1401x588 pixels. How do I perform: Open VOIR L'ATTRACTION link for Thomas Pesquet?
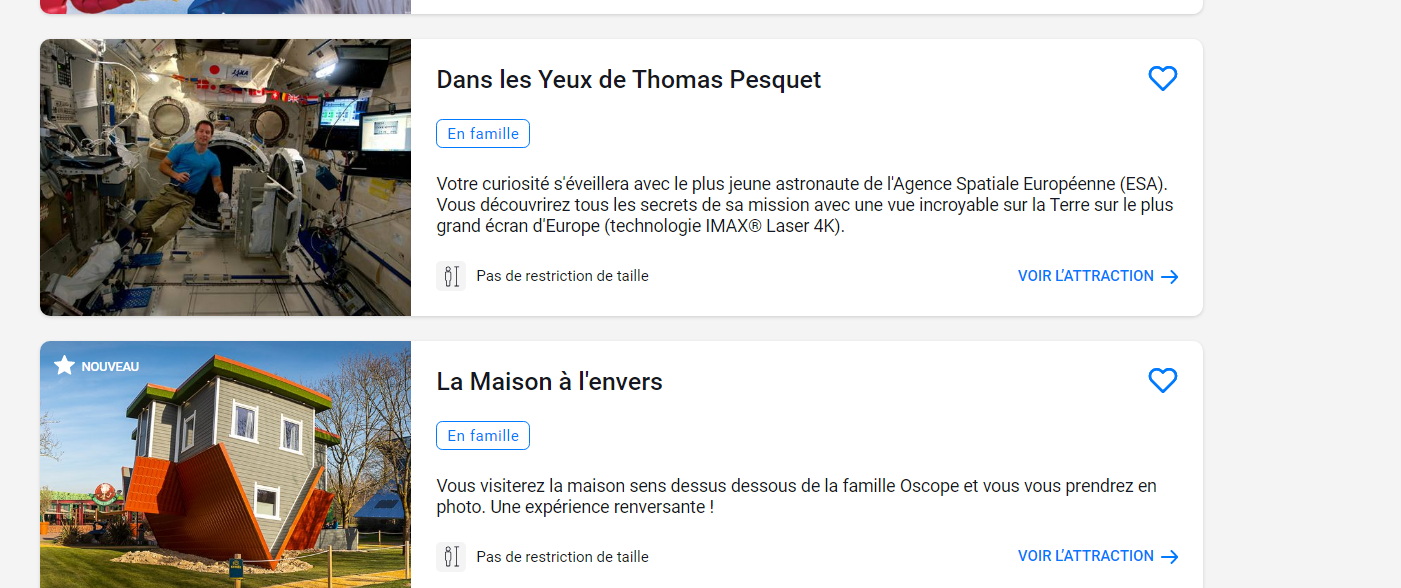coord(1098,276)
